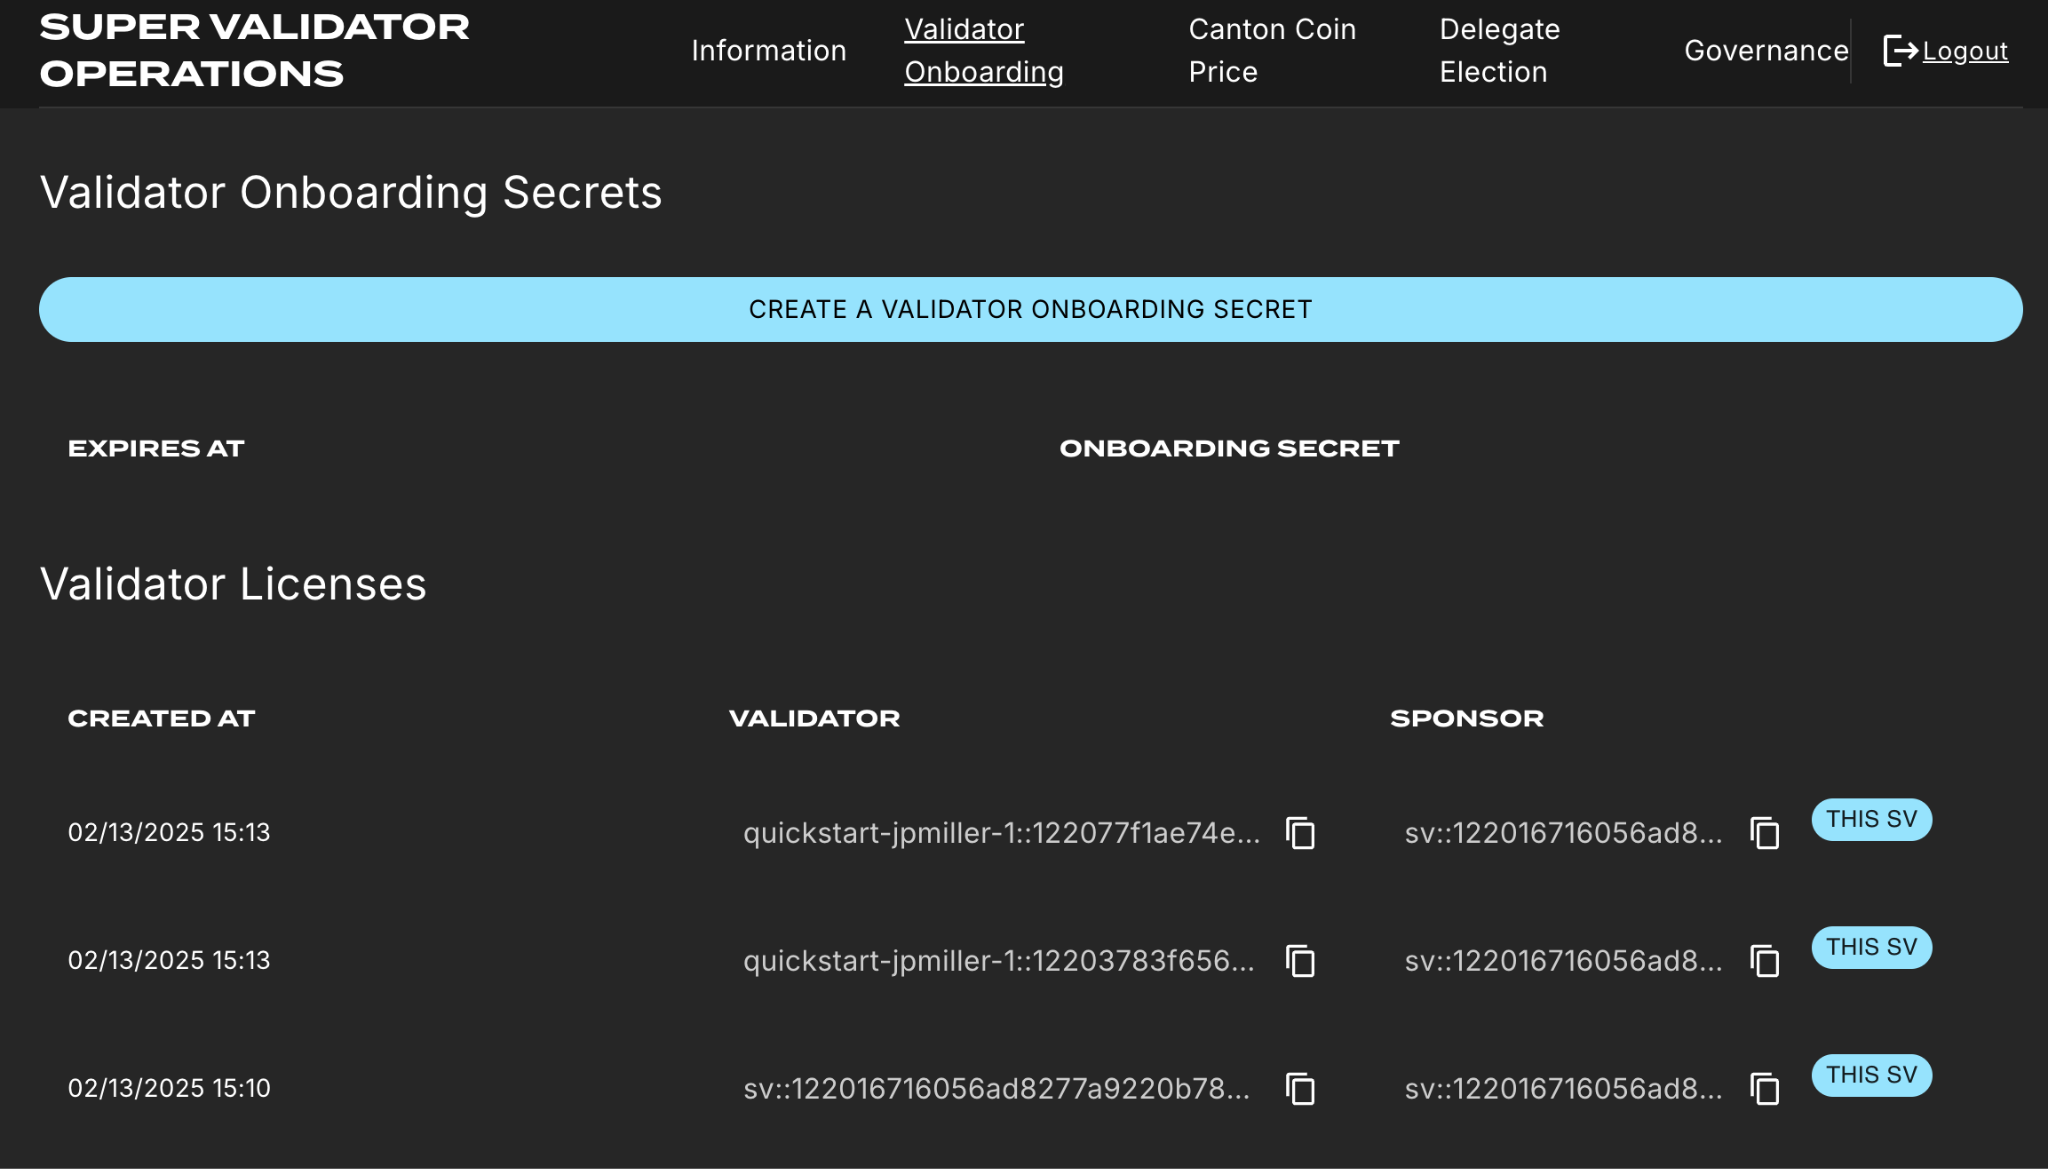Screen dimensions: 2048x1169
Task: Click the THIS SV badge in the second row
Action: (1871, 947)
